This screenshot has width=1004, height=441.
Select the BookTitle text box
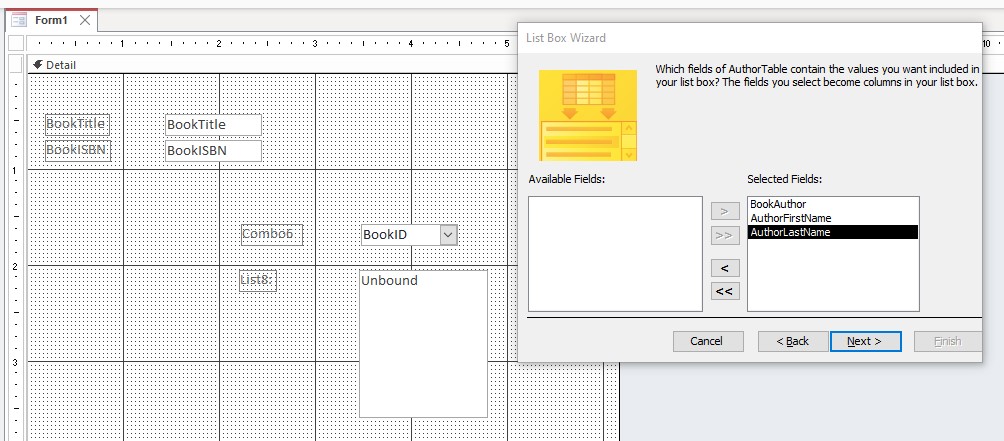[213, 125]
